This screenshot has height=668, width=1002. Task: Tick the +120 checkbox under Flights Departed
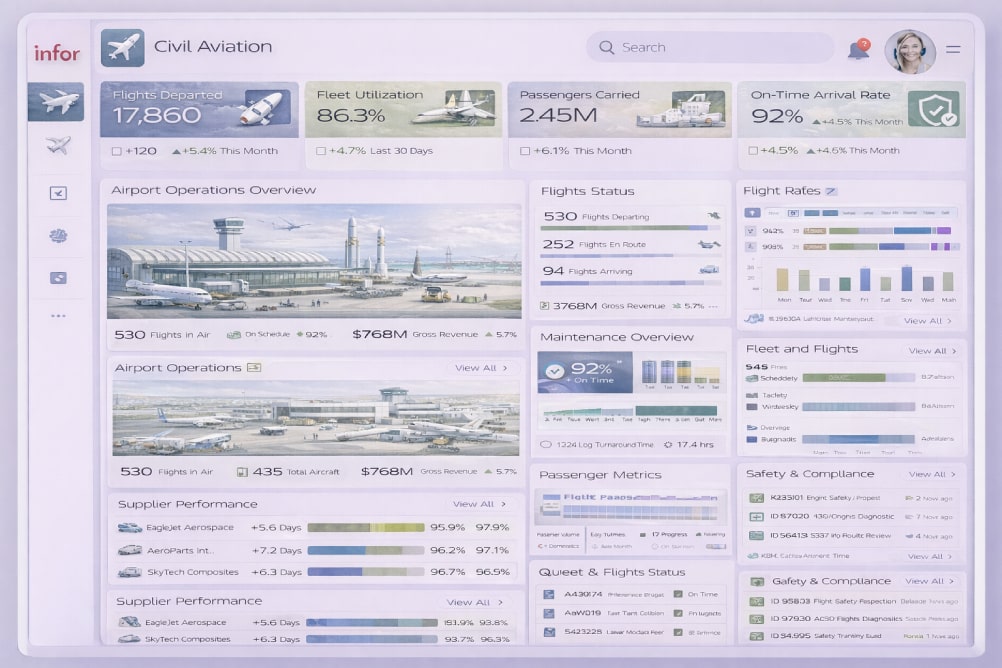coord(117,151)
